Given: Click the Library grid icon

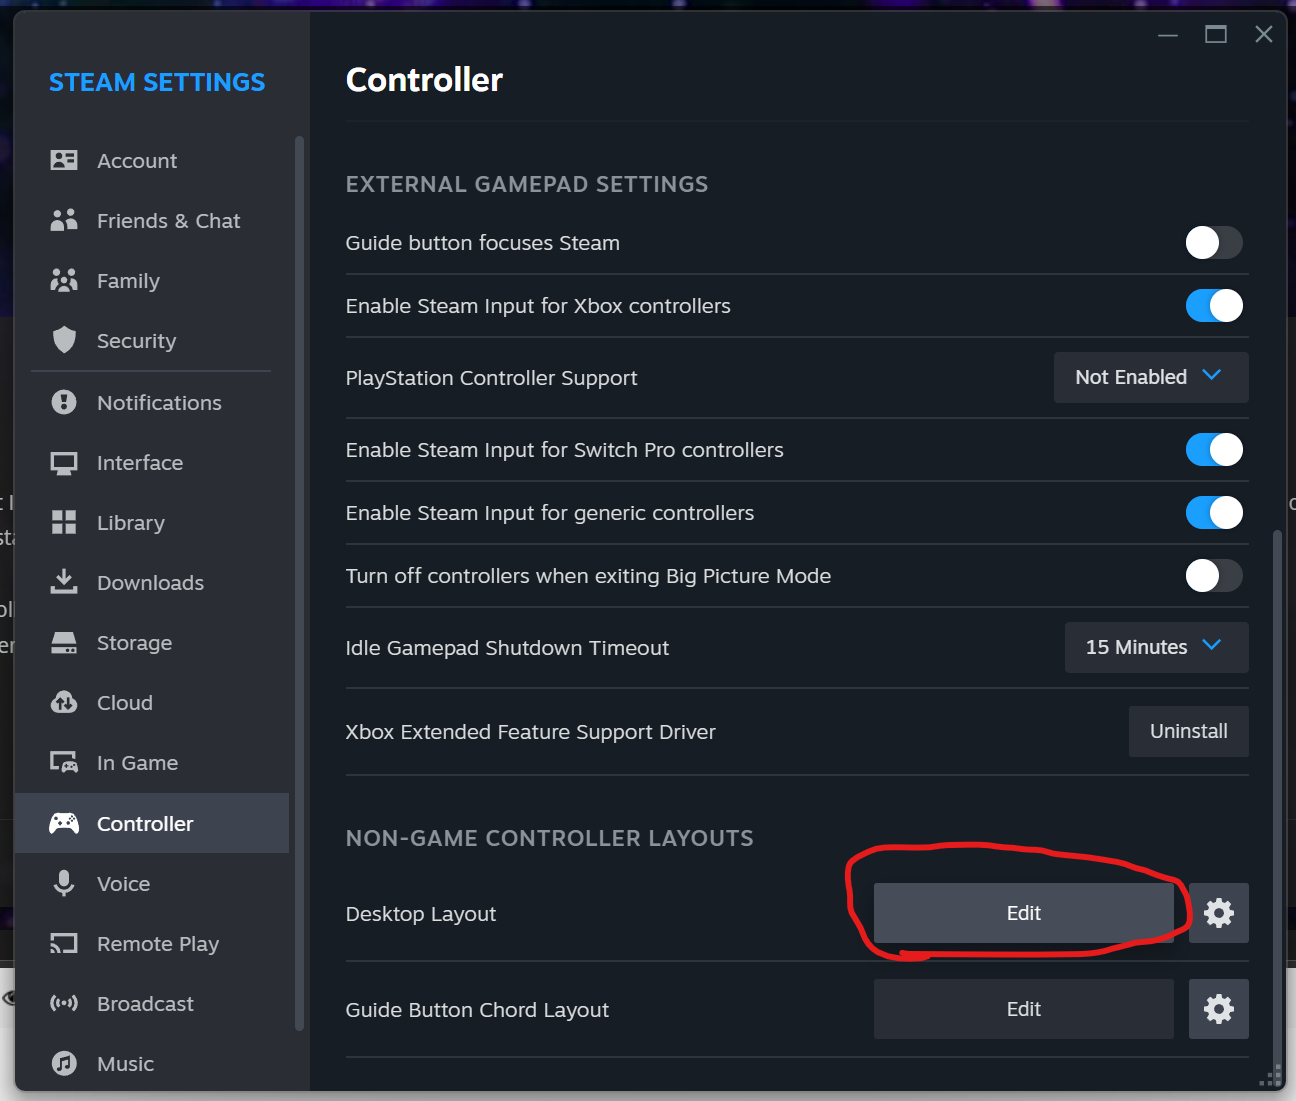Looking at the screenshot, I should pyautogui.click(x=64, y=522).
